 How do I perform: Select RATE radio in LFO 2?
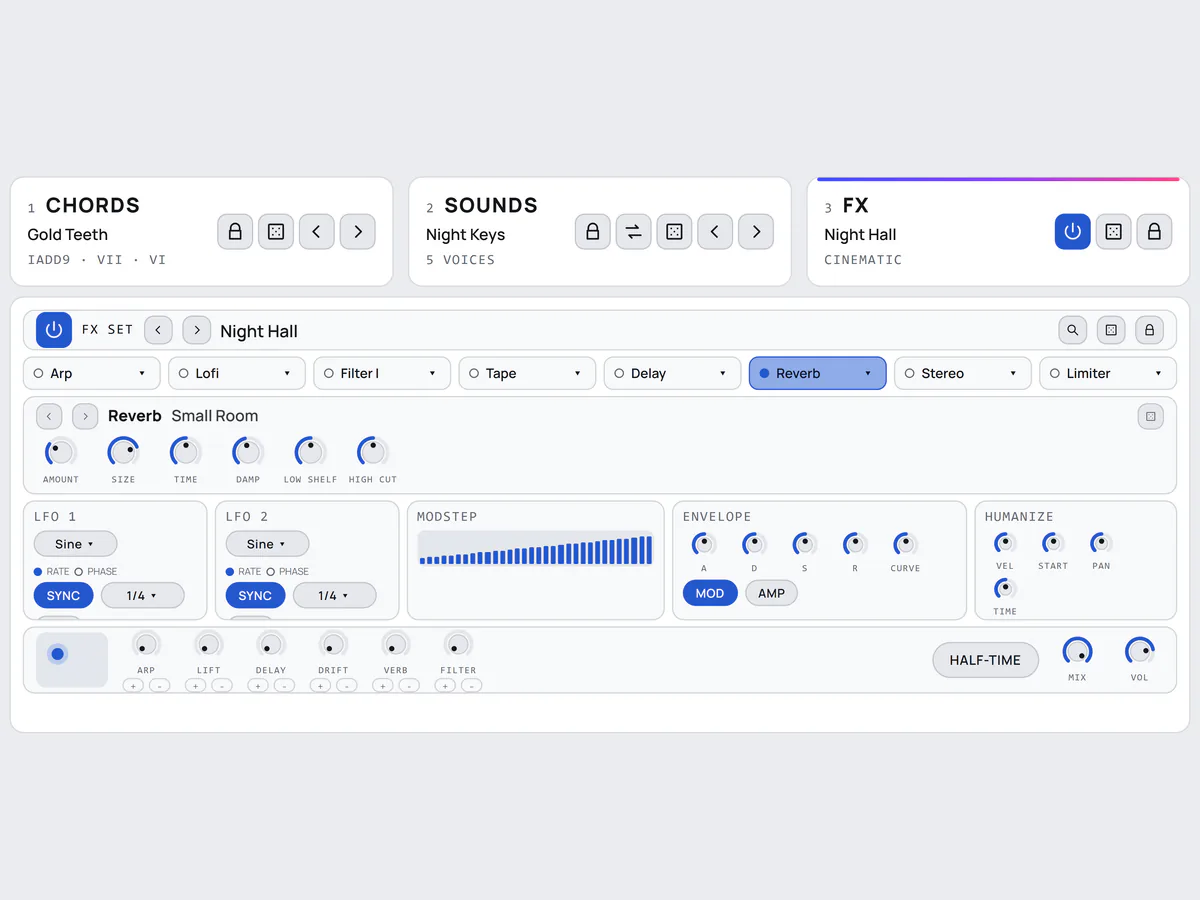(230, 572)
